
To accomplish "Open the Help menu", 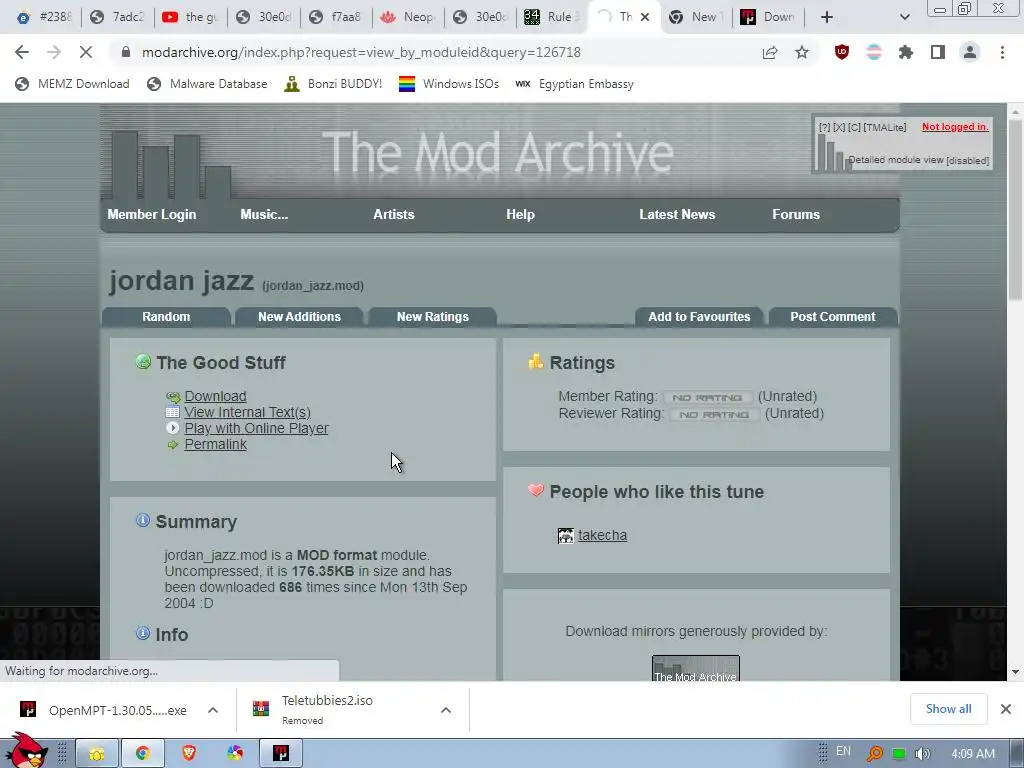I will 520,214.
